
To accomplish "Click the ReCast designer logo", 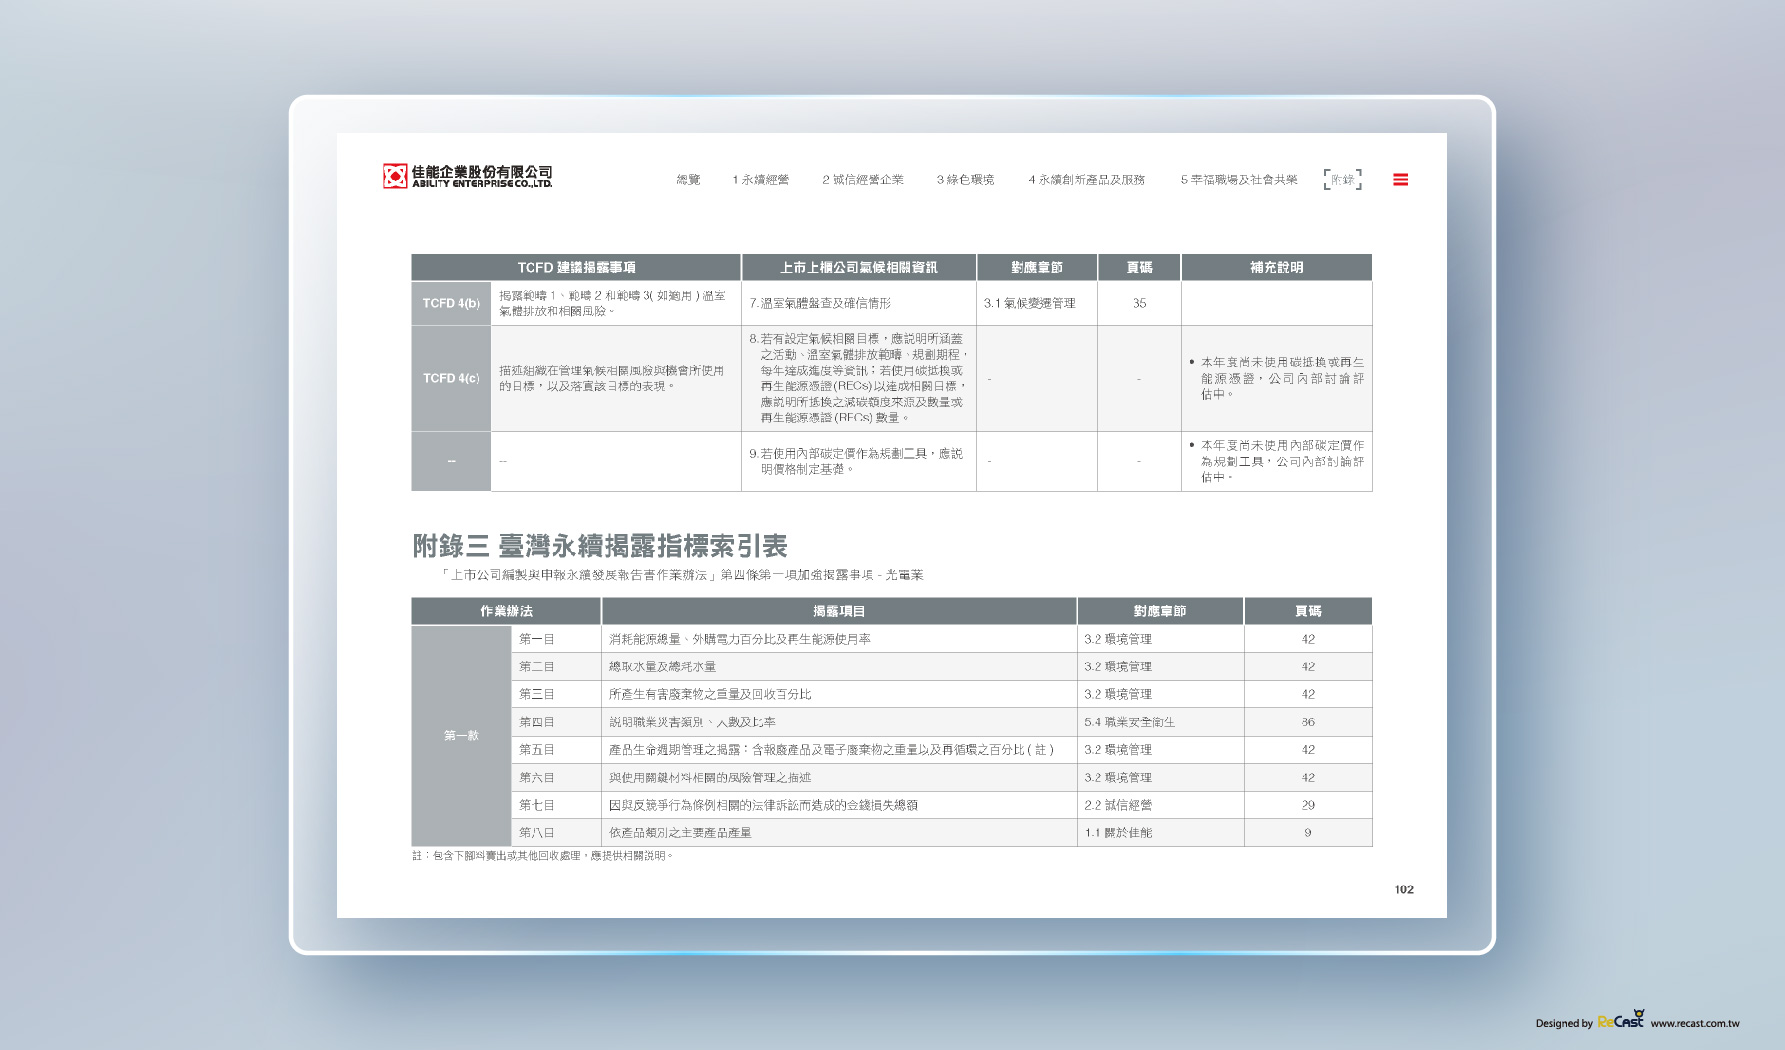I will [1620, 1020].
